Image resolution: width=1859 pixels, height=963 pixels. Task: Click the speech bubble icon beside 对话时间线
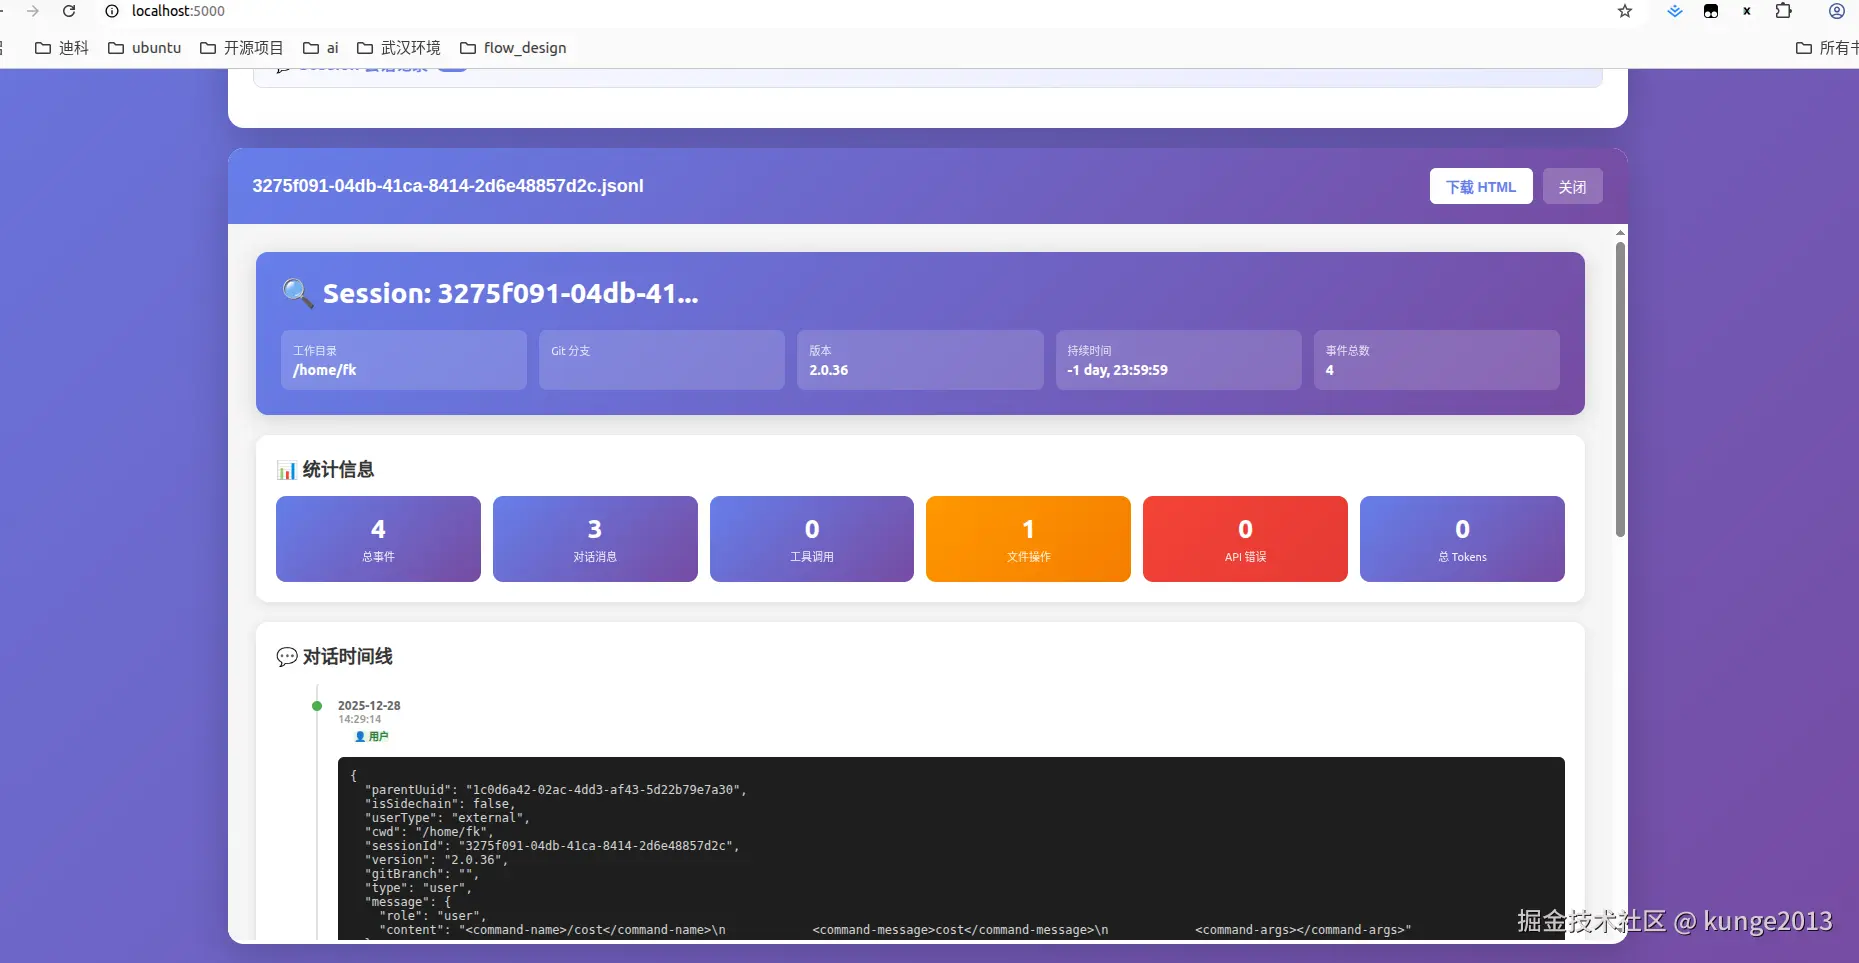pos(286,657)
